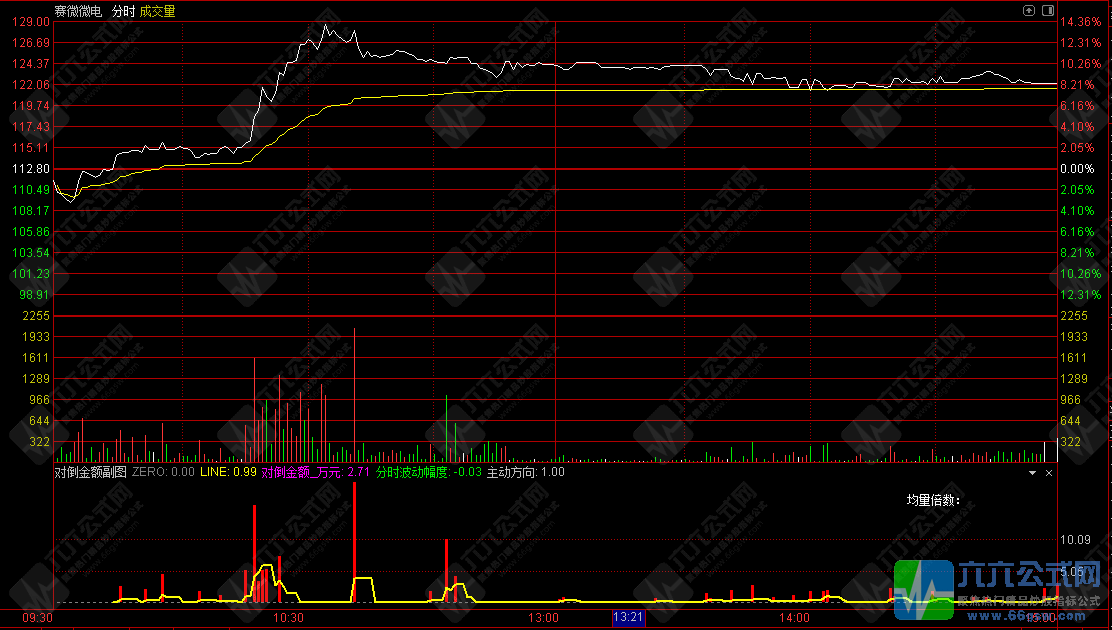This screenshot has width=1112, height=630.
Task: Open the indicator panel dropdown arrow
Action: (x=1033, y=472)
